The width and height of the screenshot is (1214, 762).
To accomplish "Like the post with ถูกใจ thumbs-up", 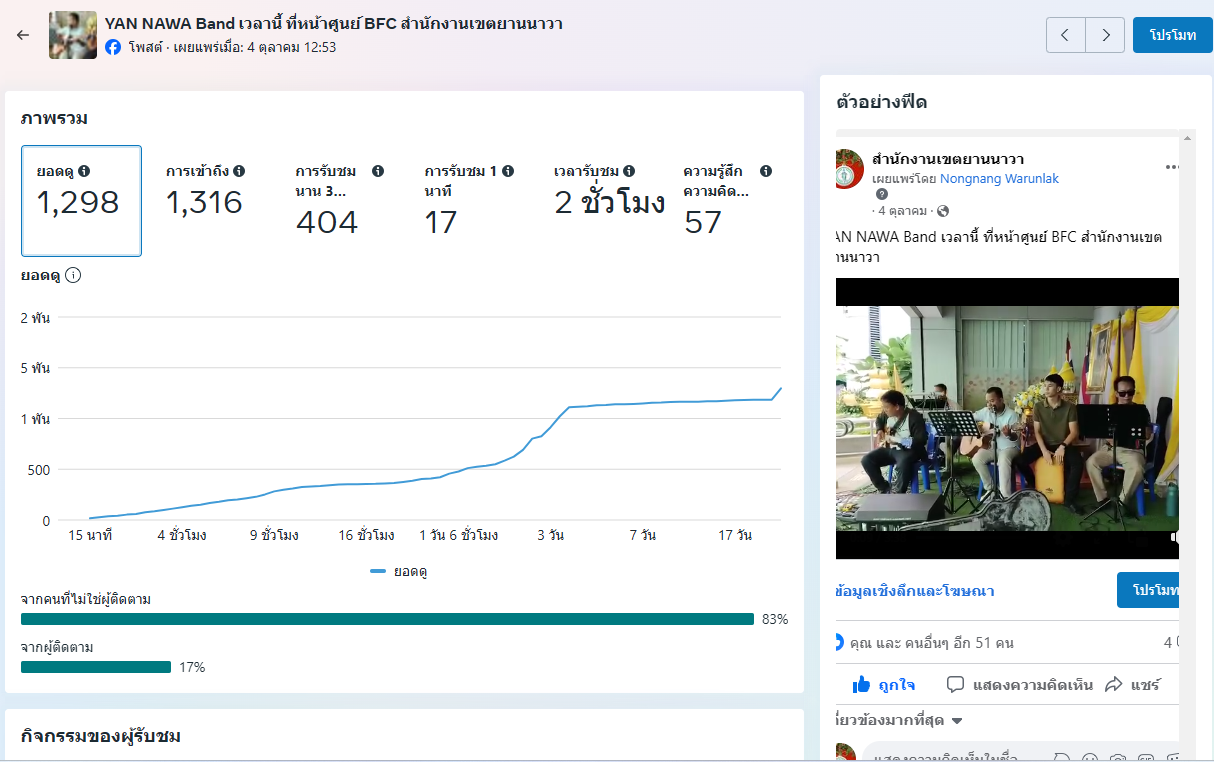I will [x=883, y=685].
